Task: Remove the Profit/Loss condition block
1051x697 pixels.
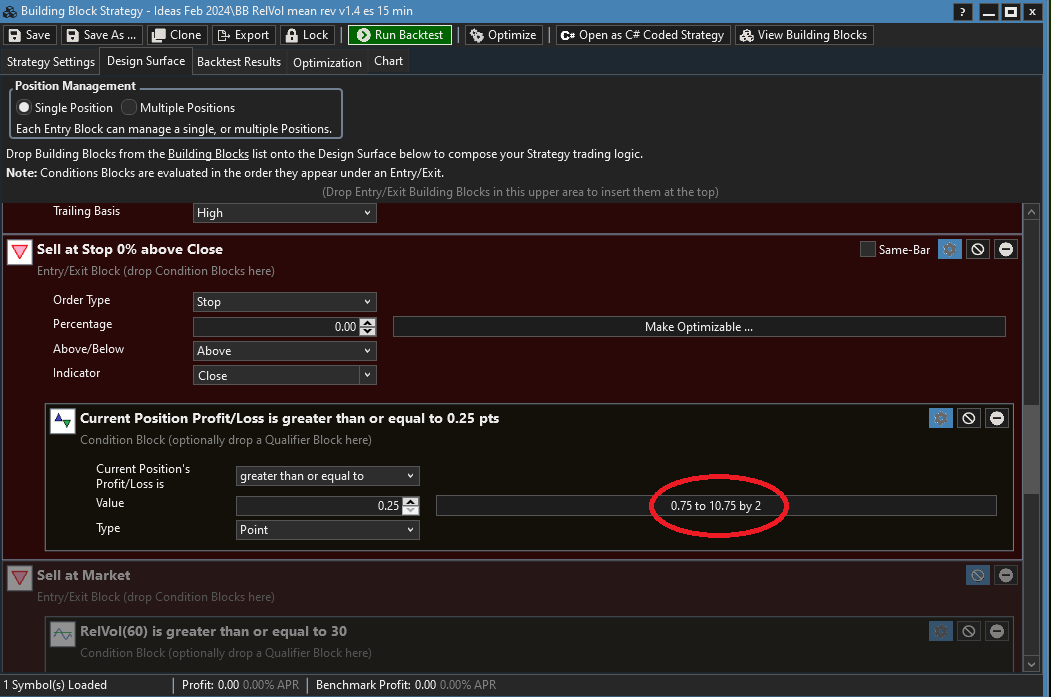Action: click(x=997, y=418)
